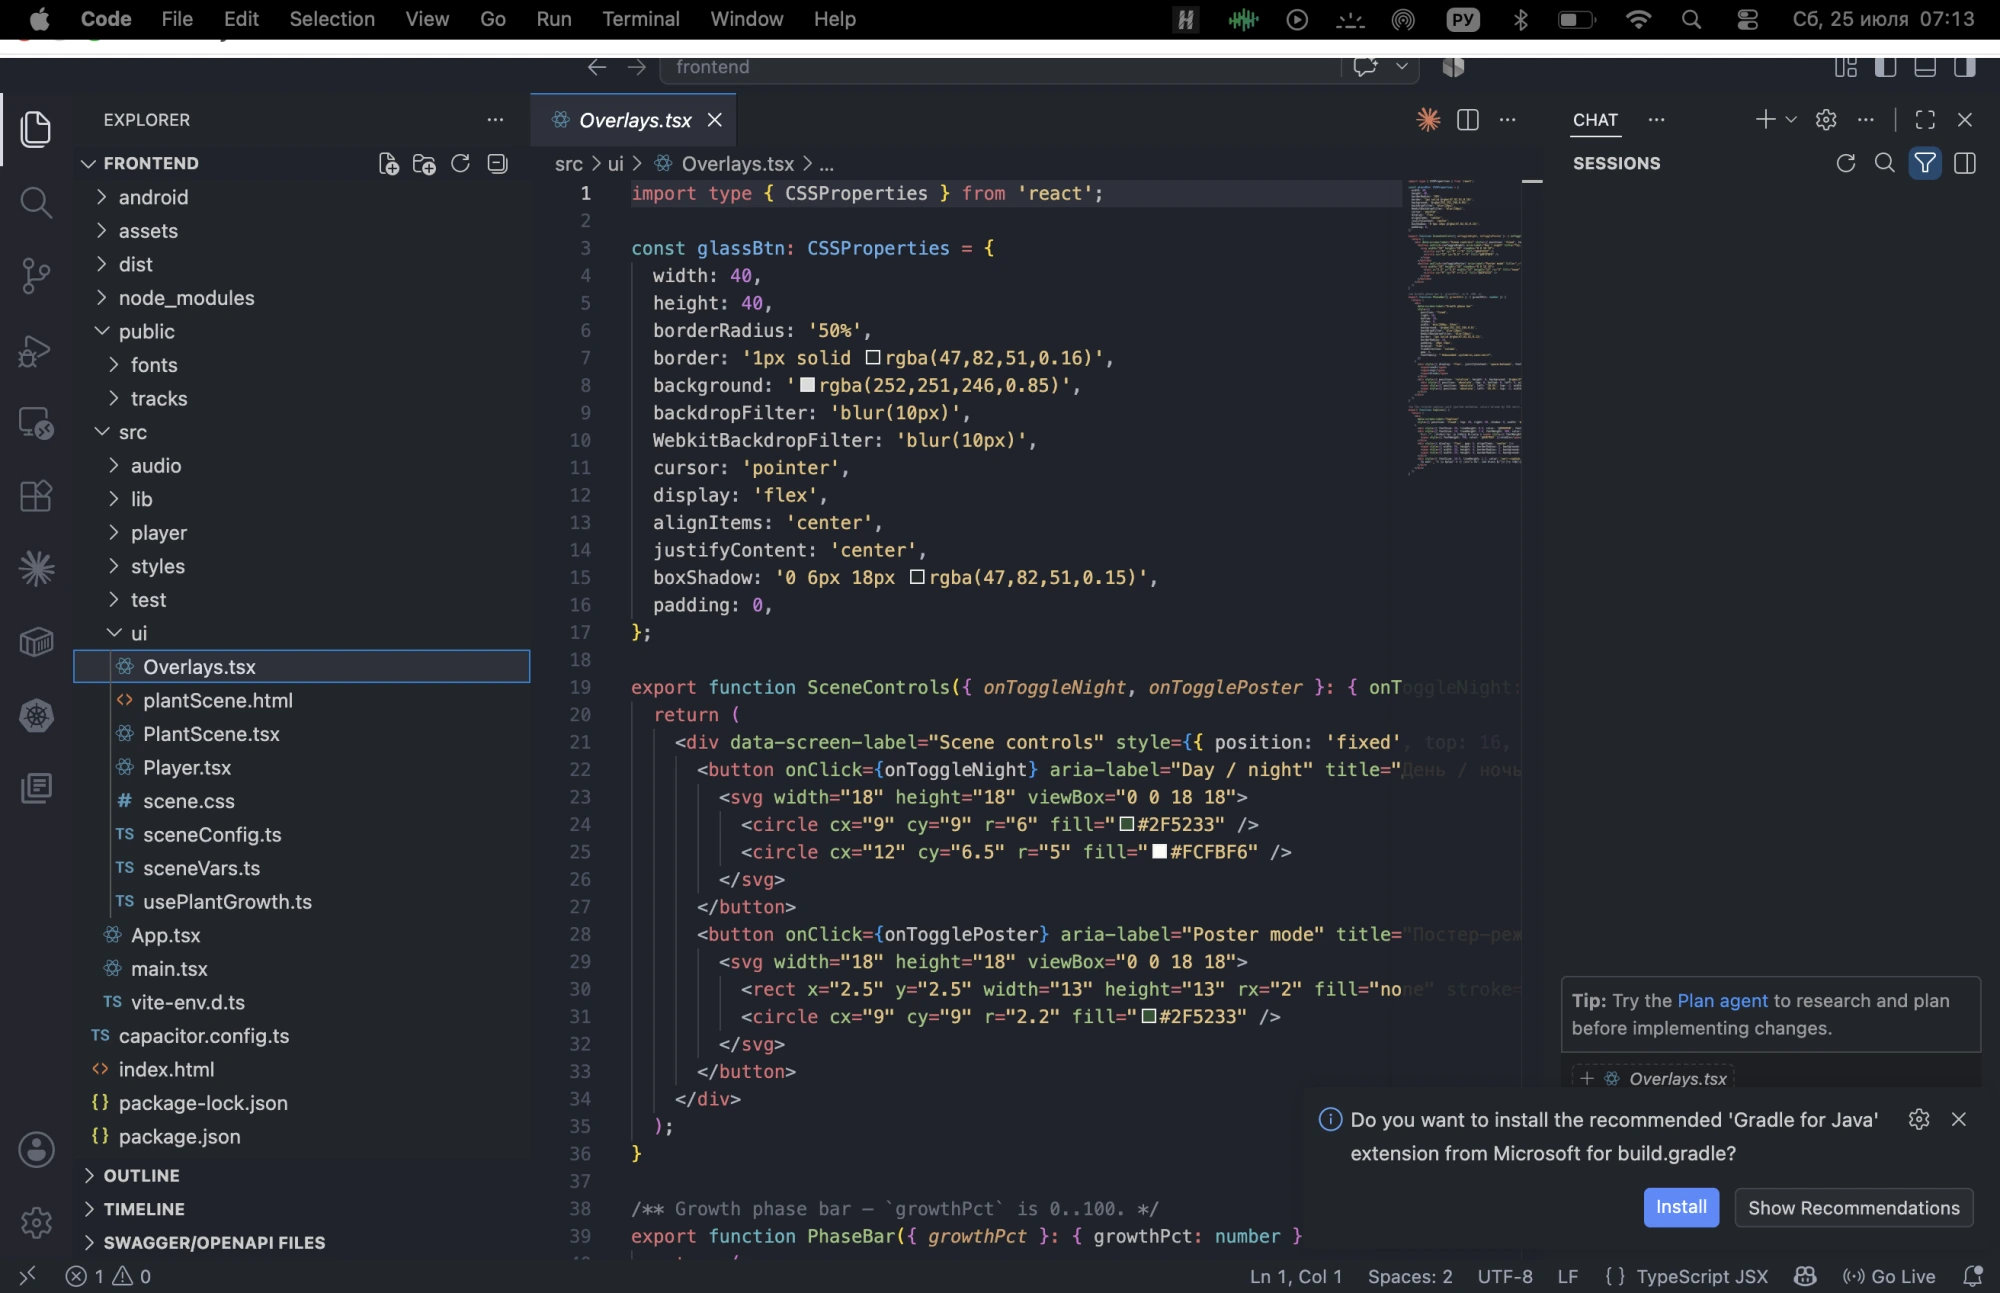Open the Selection menu
The image size is (2000, 1293).
[x=332, y=19]
